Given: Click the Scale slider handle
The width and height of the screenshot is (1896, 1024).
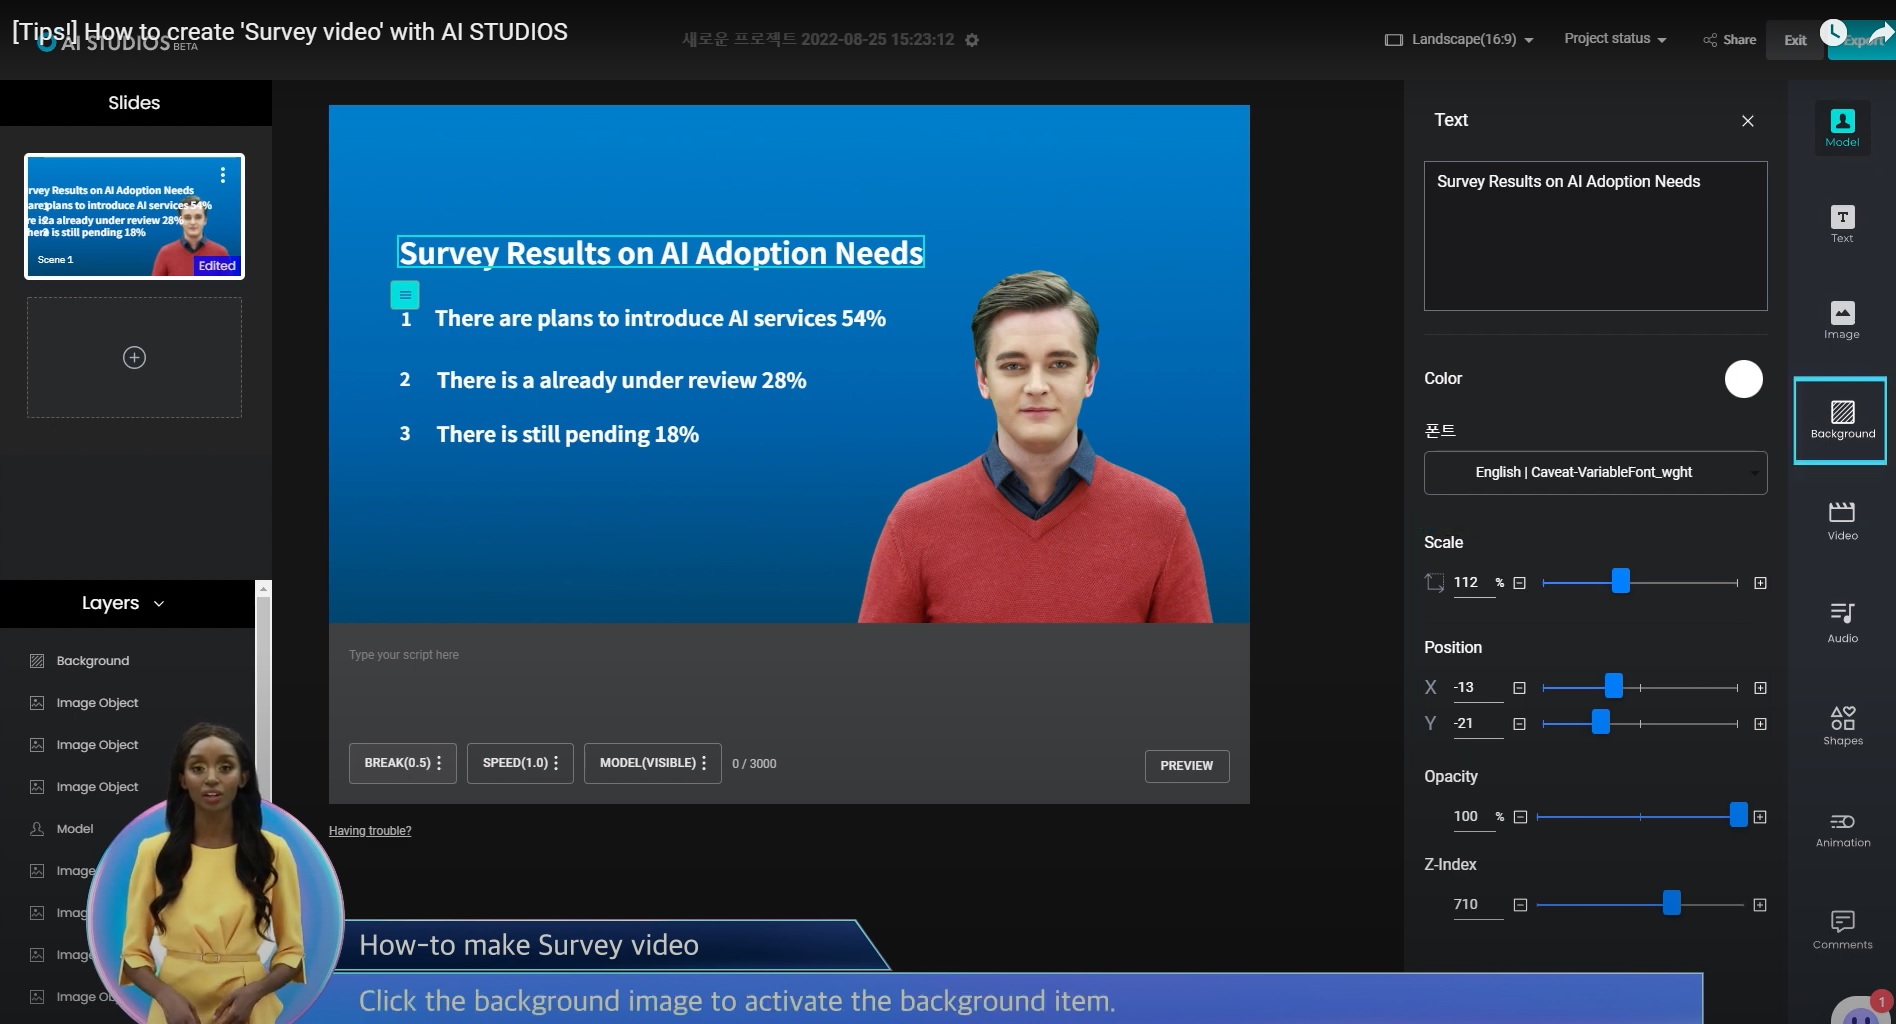Looking at the screenshot, I should (1621, 581).
